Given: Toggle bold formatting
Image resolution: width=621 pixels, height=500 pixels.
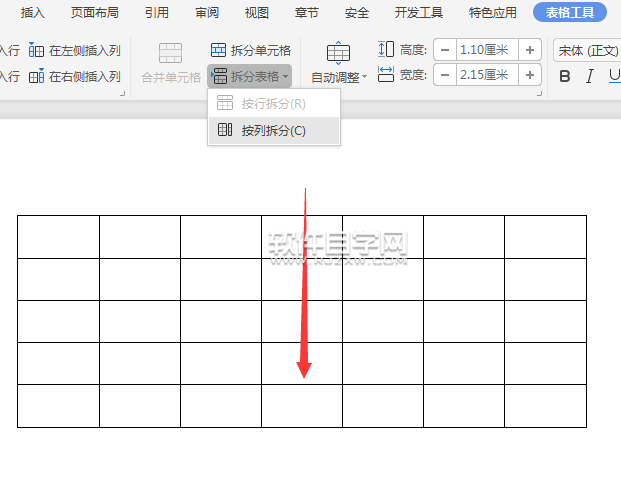Looking at the screenshot, I should pyautogui.click(x=565, y=76).
